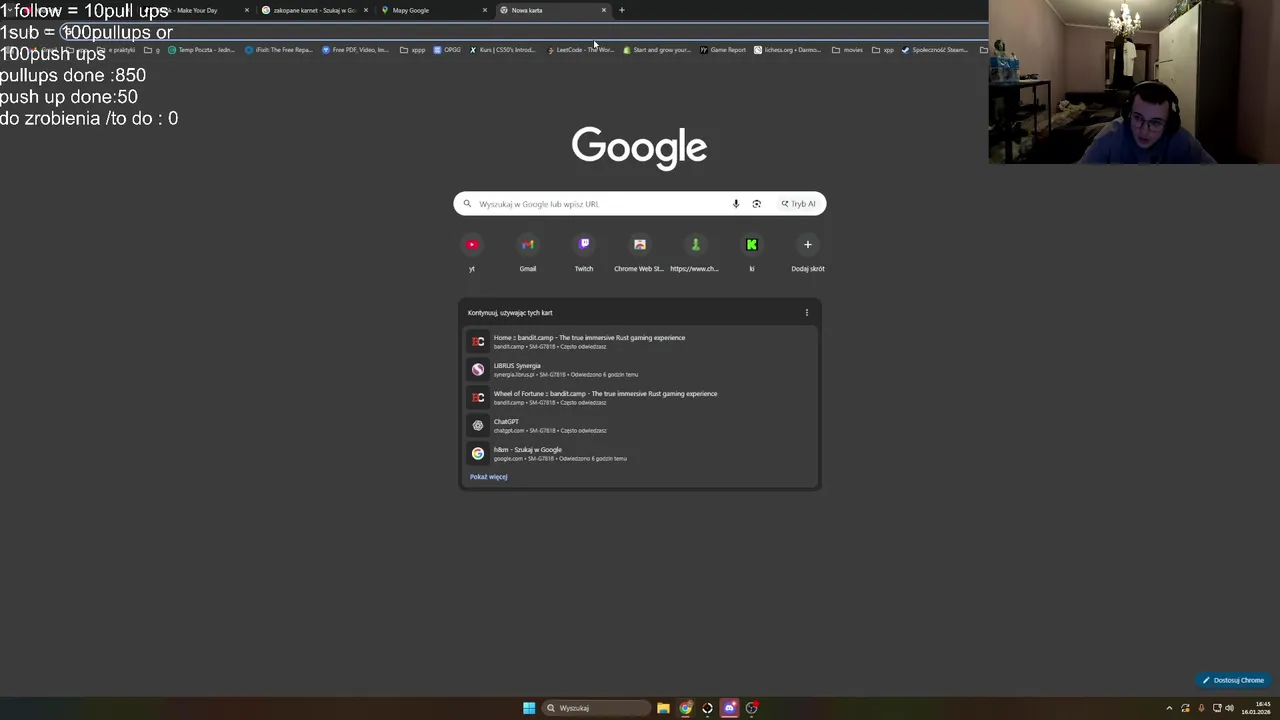Open the 'h&m - Szukaj w Google' entry
Viewport: 1280px width, 720px height.
[640, 454]
